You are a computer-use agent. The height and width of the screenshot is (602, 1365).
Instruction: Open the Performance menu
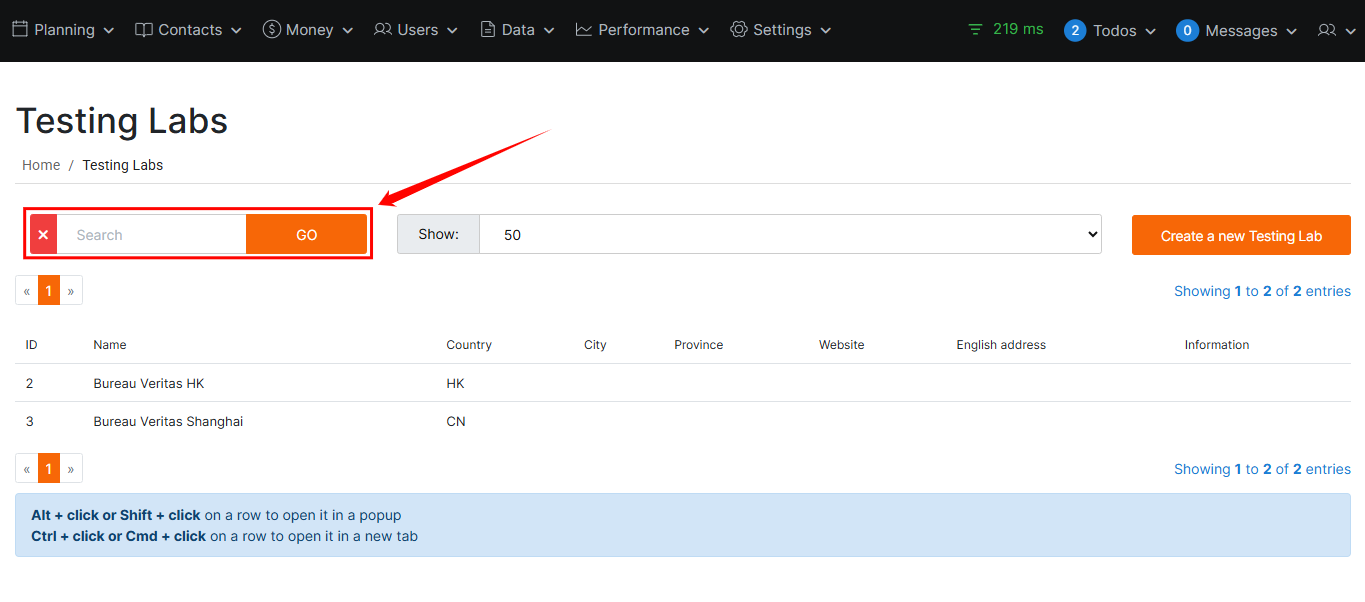tap(642, 30)
